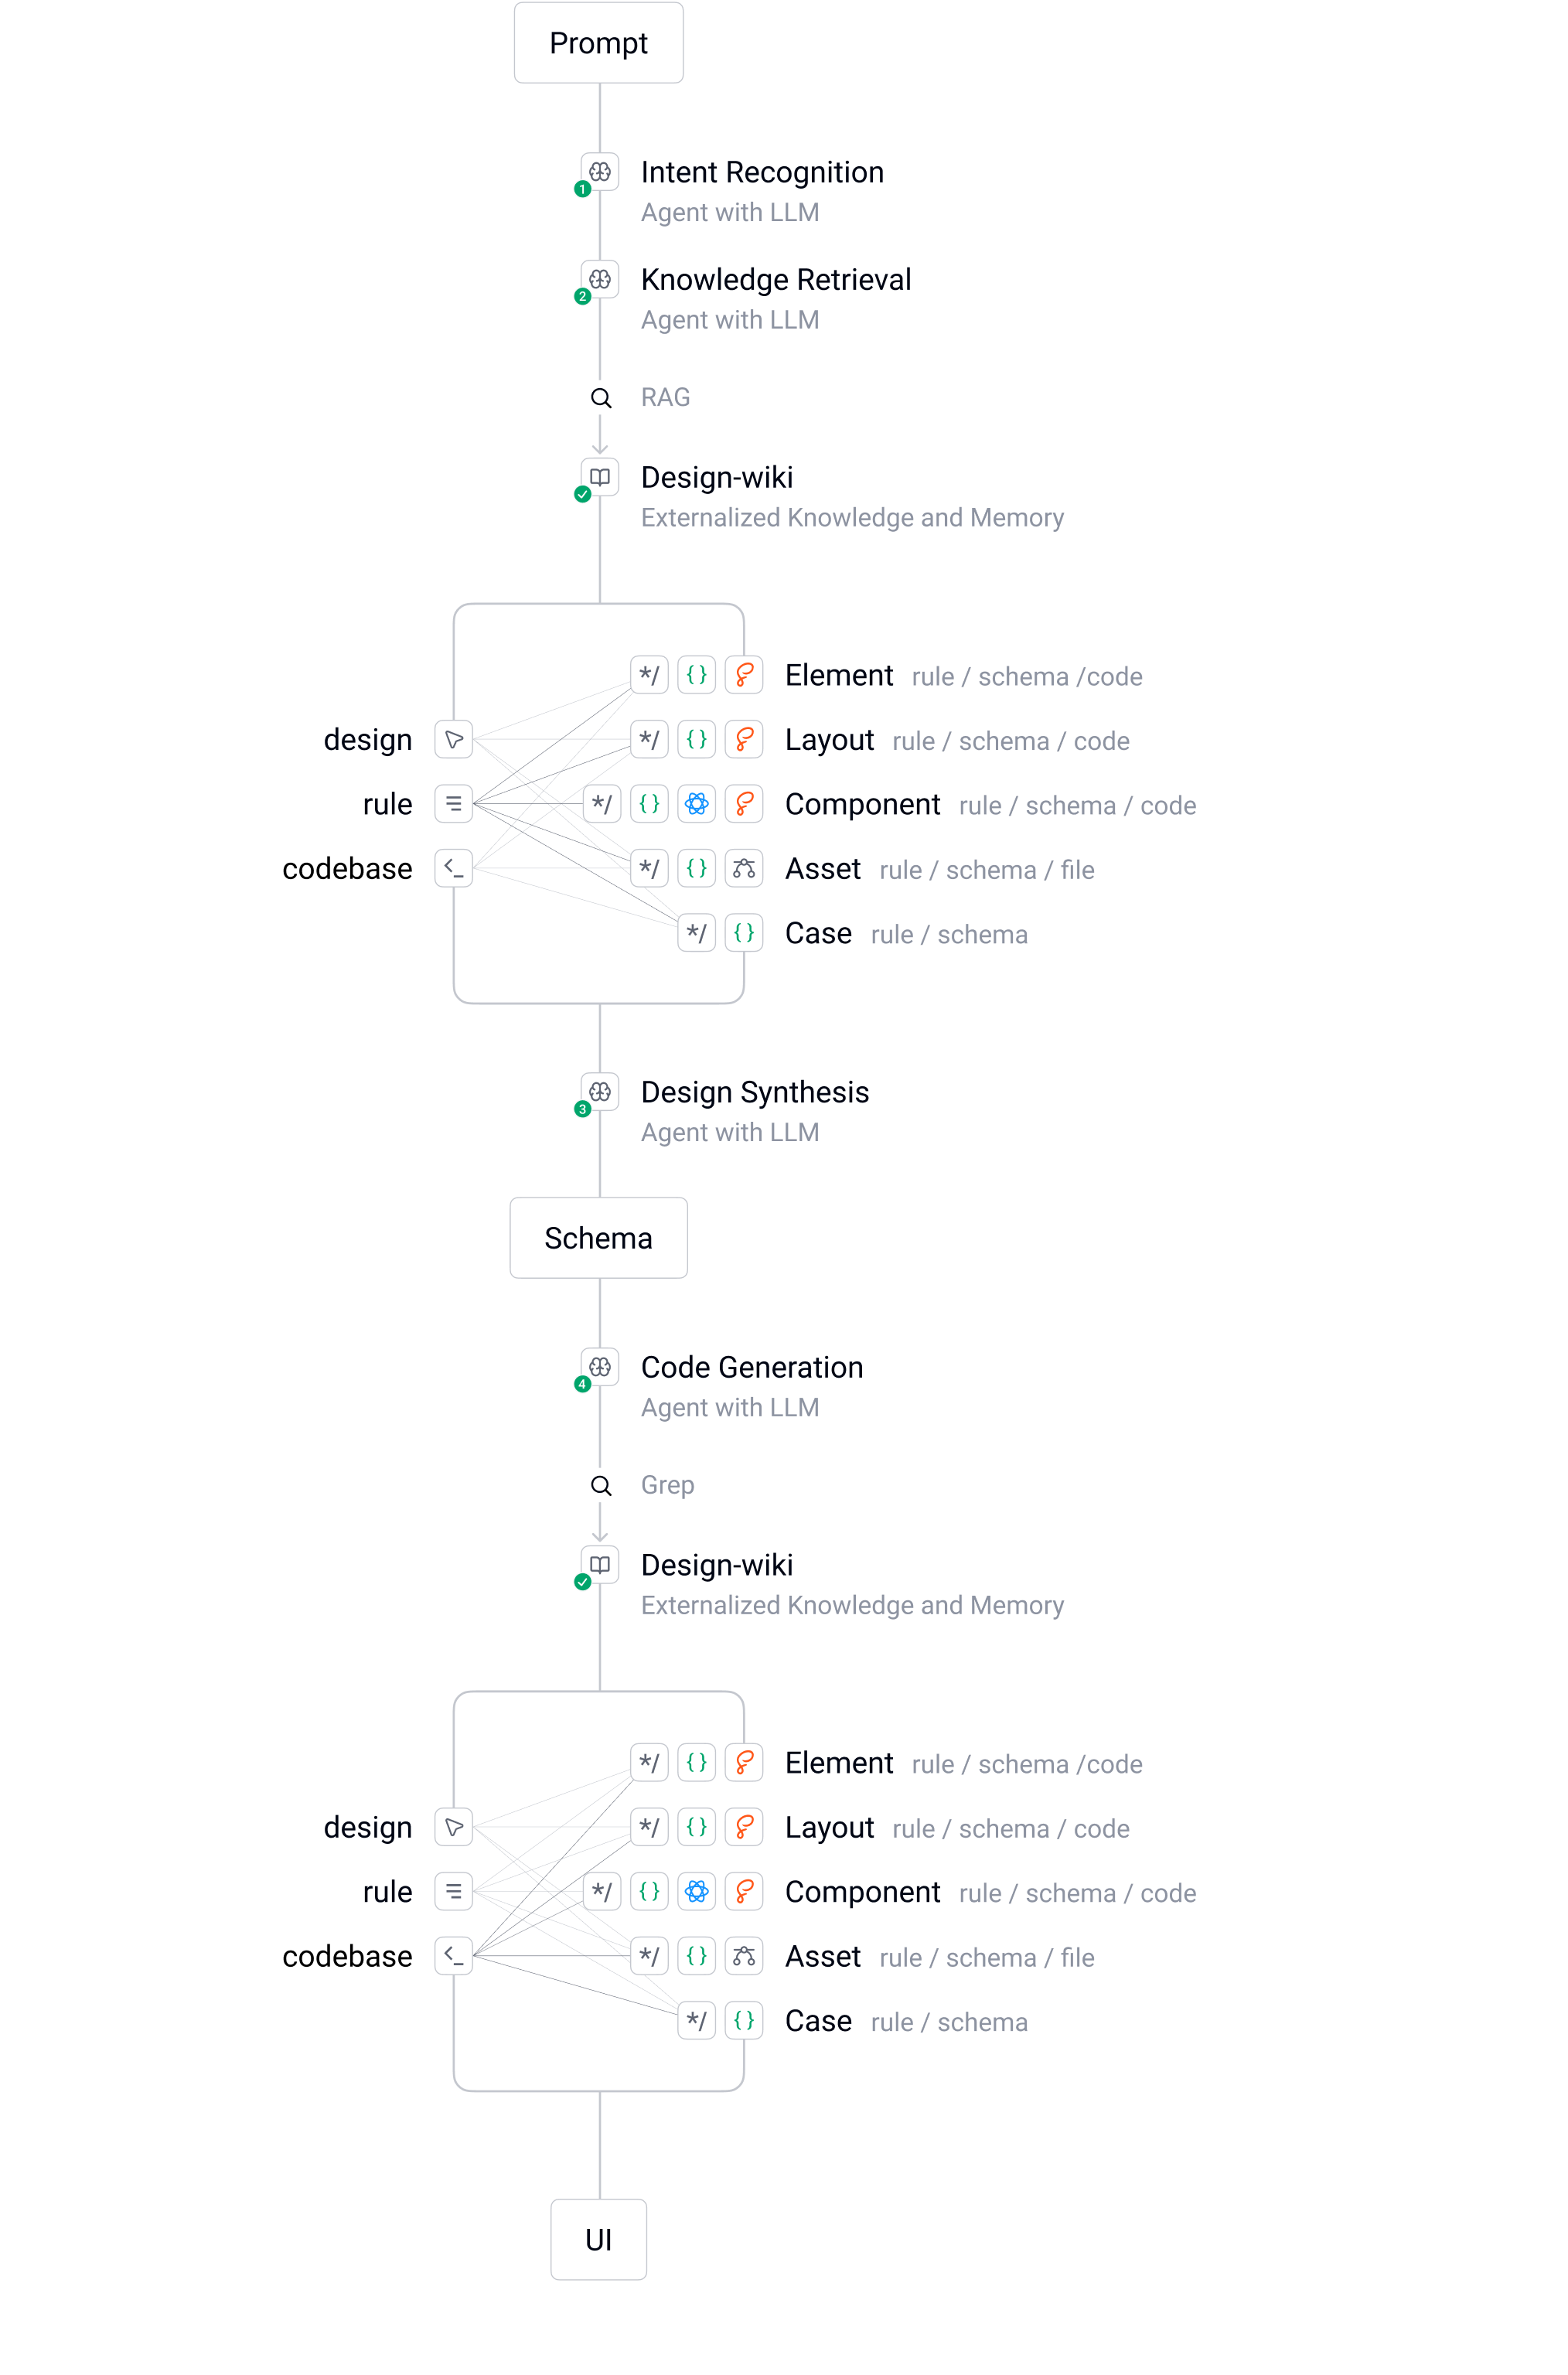Click the Design Synthesis title text
Screen dimensions: 1568x2375
[755, 1092]
